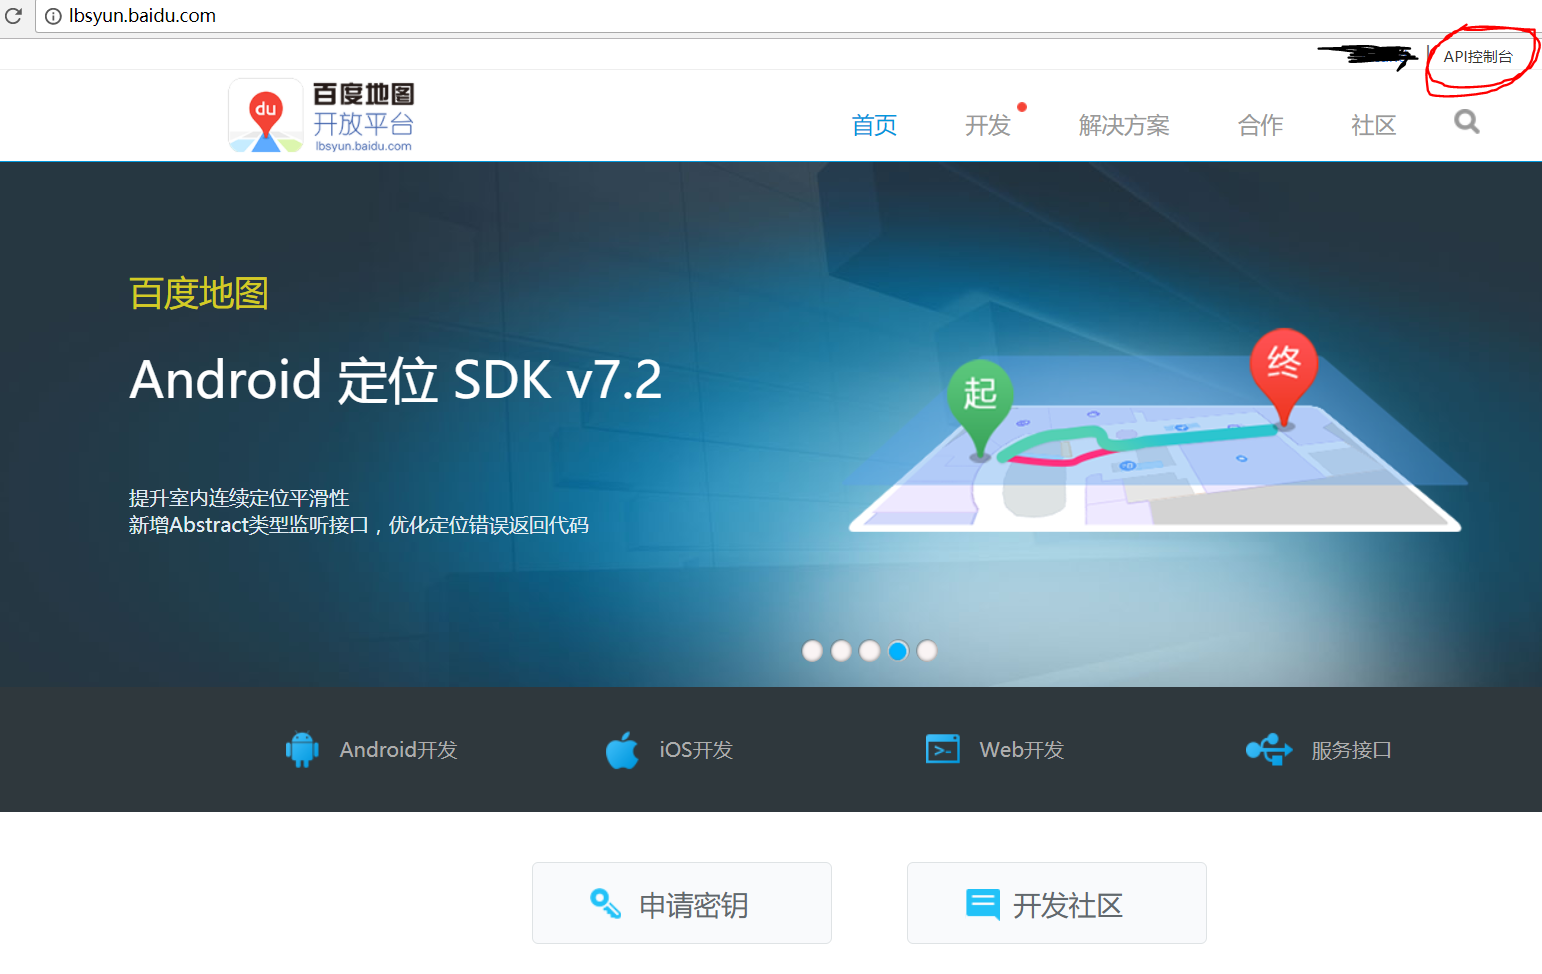Image resolution: width=1542 pixels, height=974 pixels.
Task: Select the fourth active blue carousel dot
Action: point(898,651)
